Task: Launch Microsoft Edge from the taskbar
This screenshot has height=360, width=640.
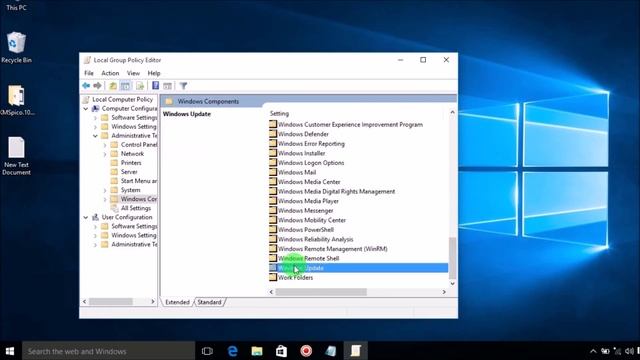Action: 233,351
